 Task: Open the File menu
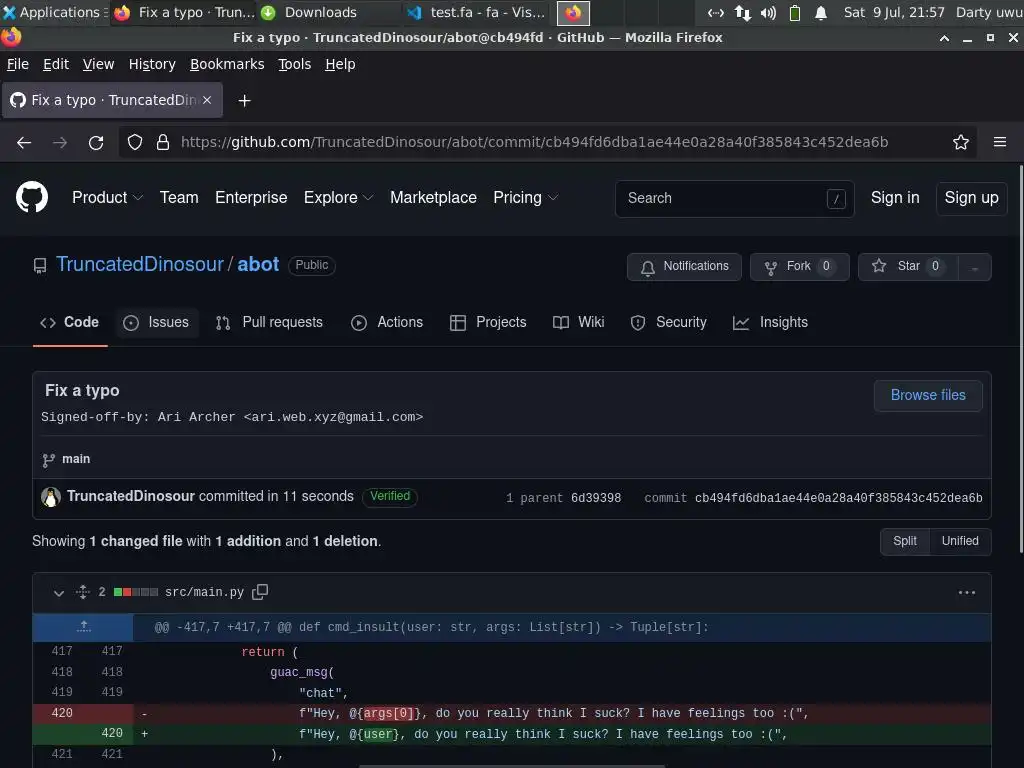click(x=18, y=64)
